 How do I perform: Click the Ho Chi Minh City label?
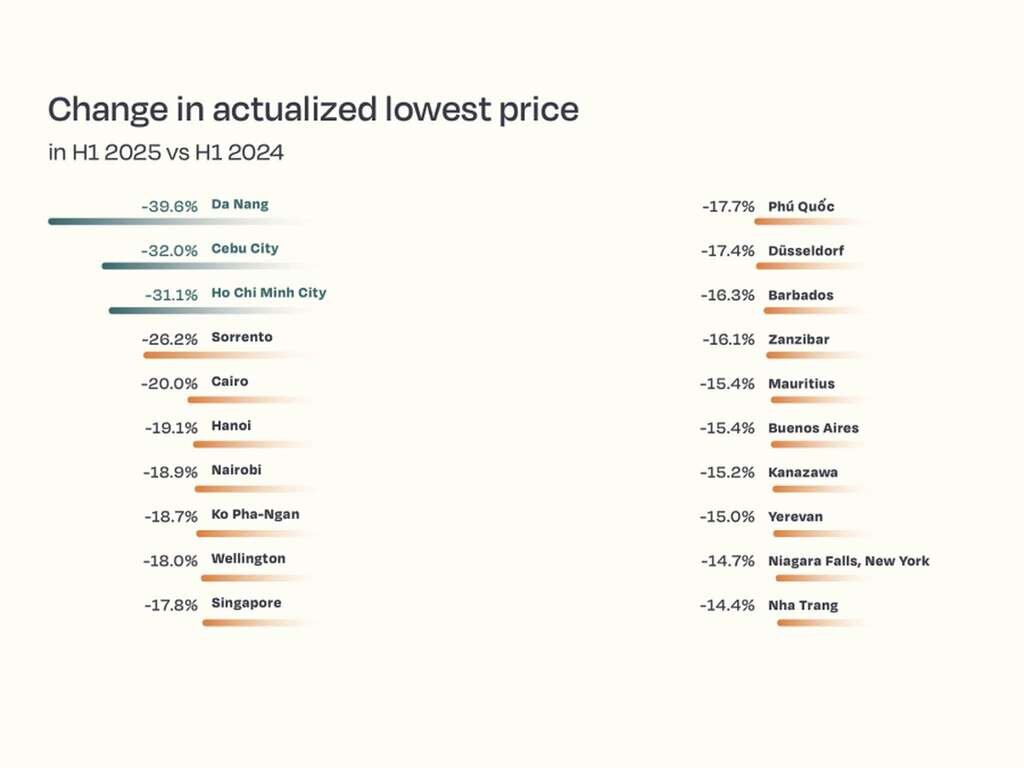coord(268,293)
